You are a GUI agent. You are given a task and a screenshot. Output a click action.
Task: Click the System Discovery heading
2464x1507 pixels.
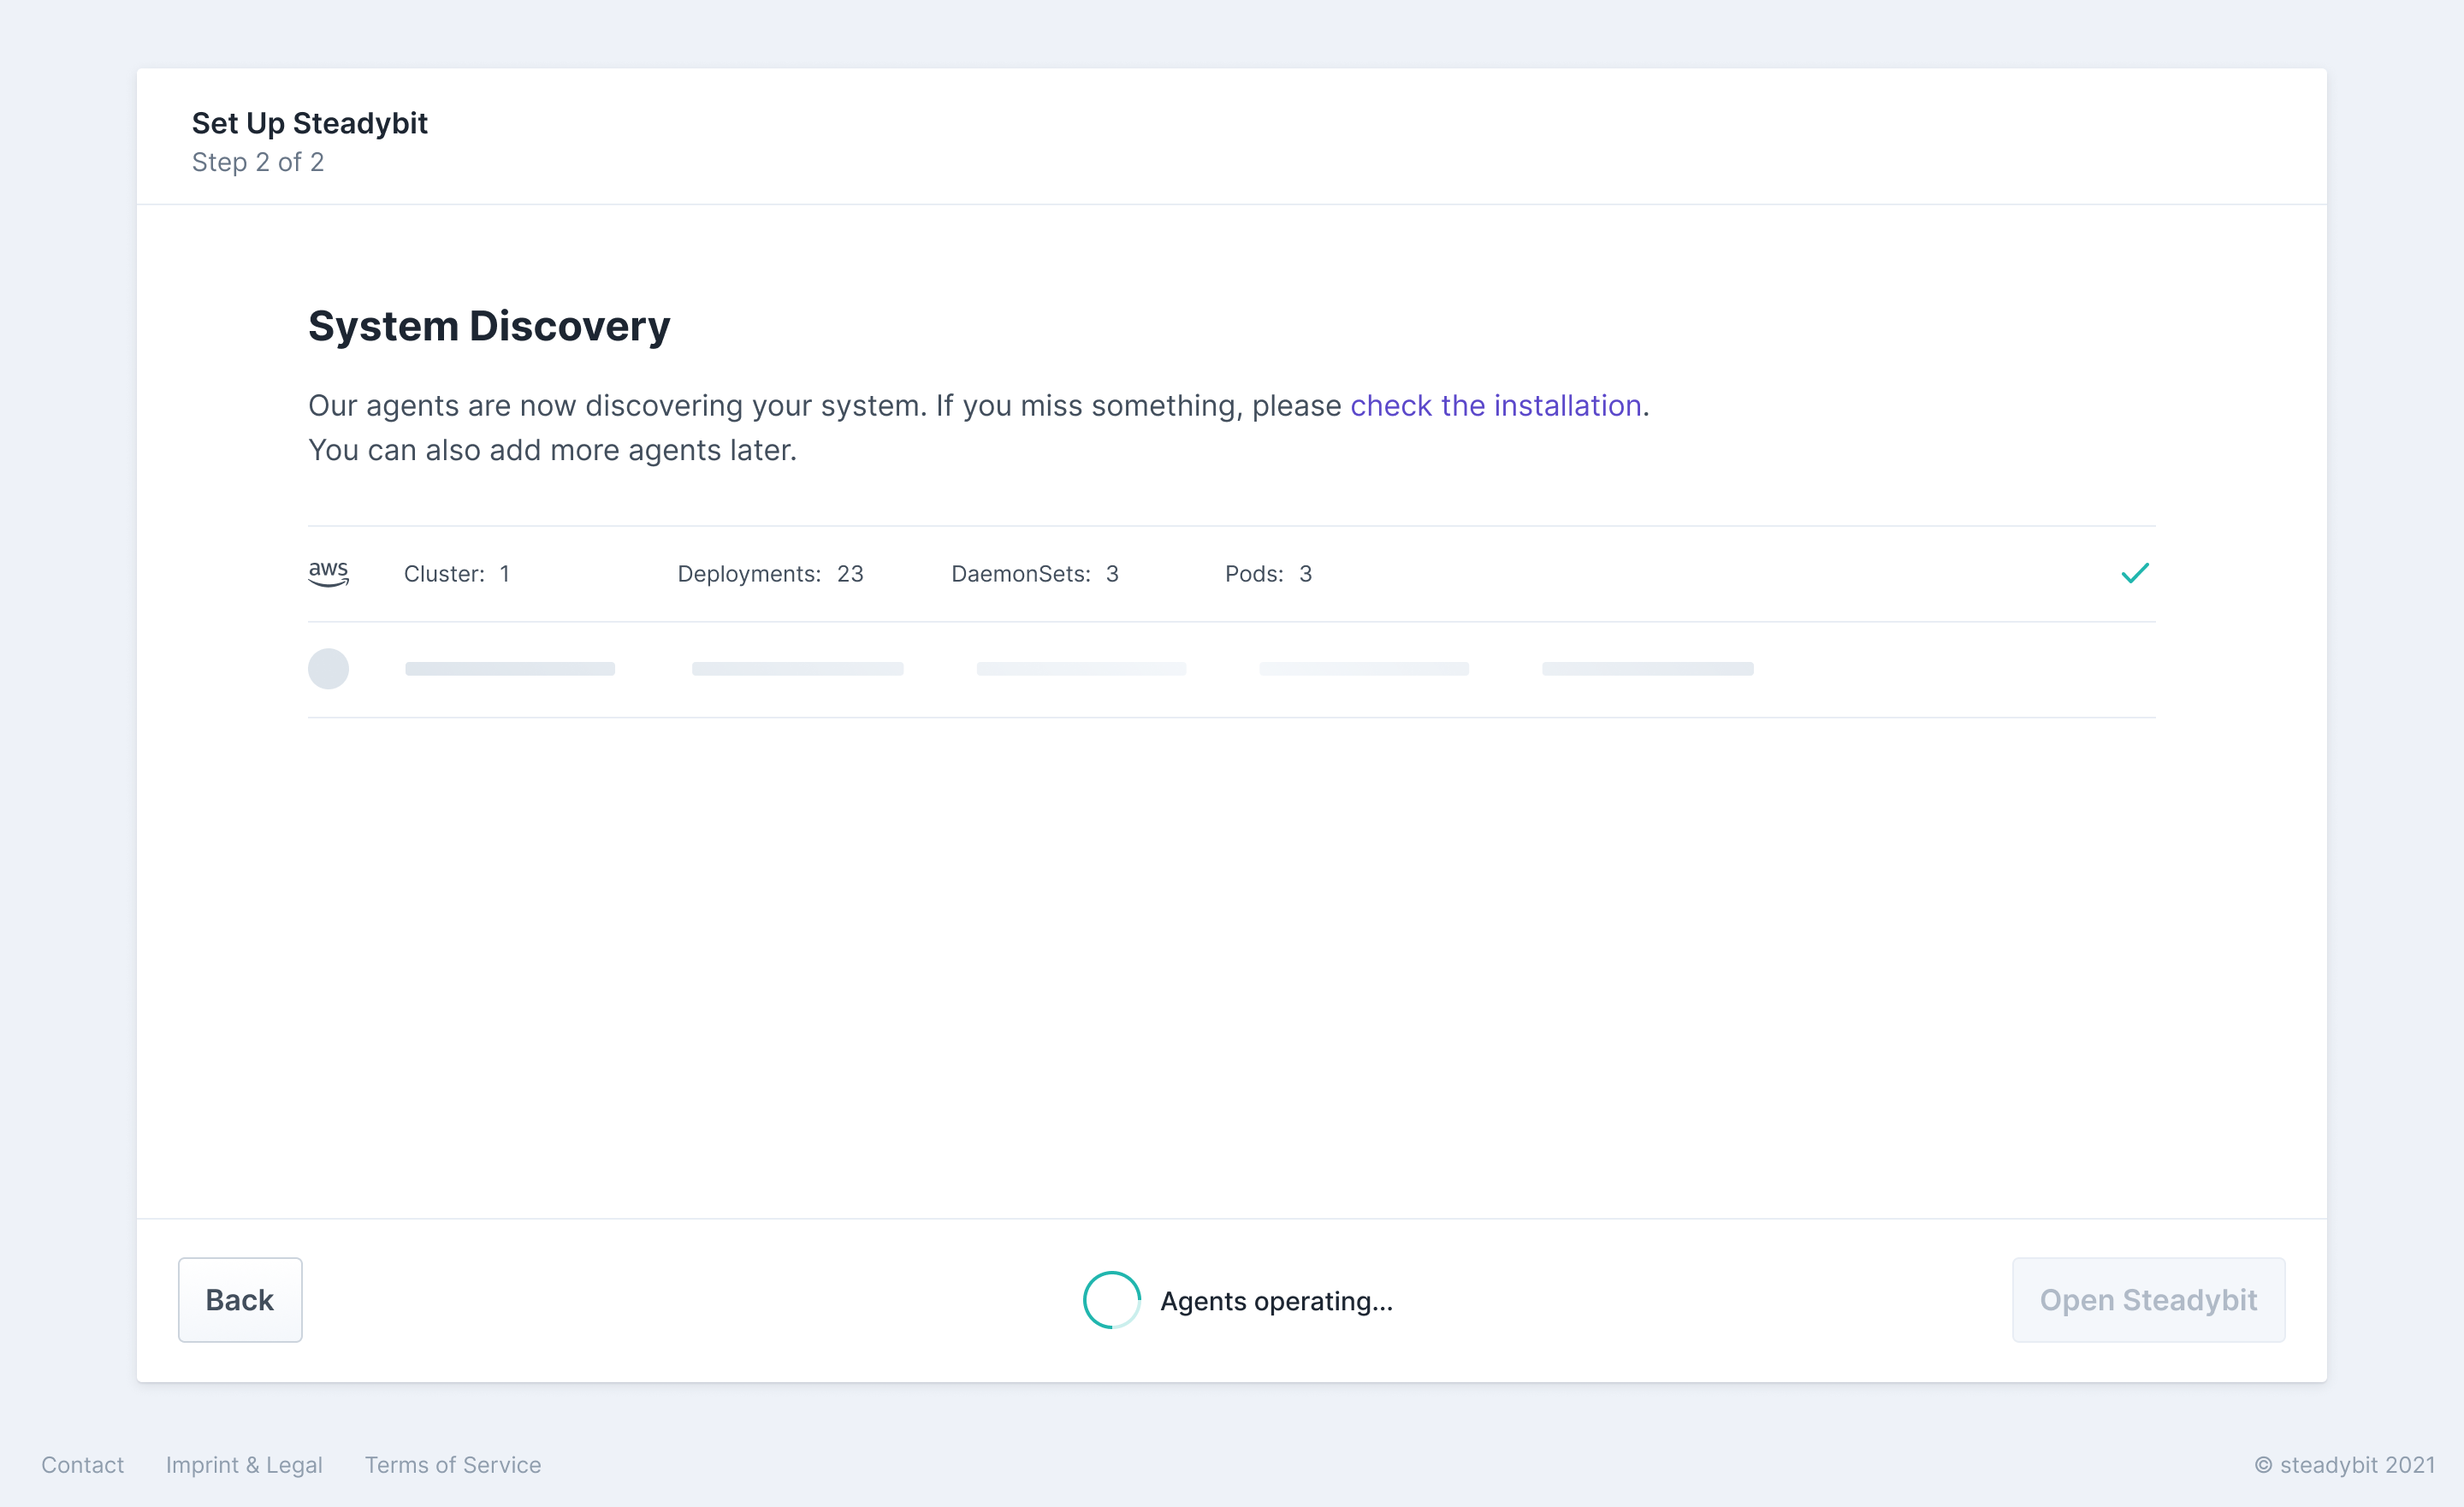tap(489, 326)
